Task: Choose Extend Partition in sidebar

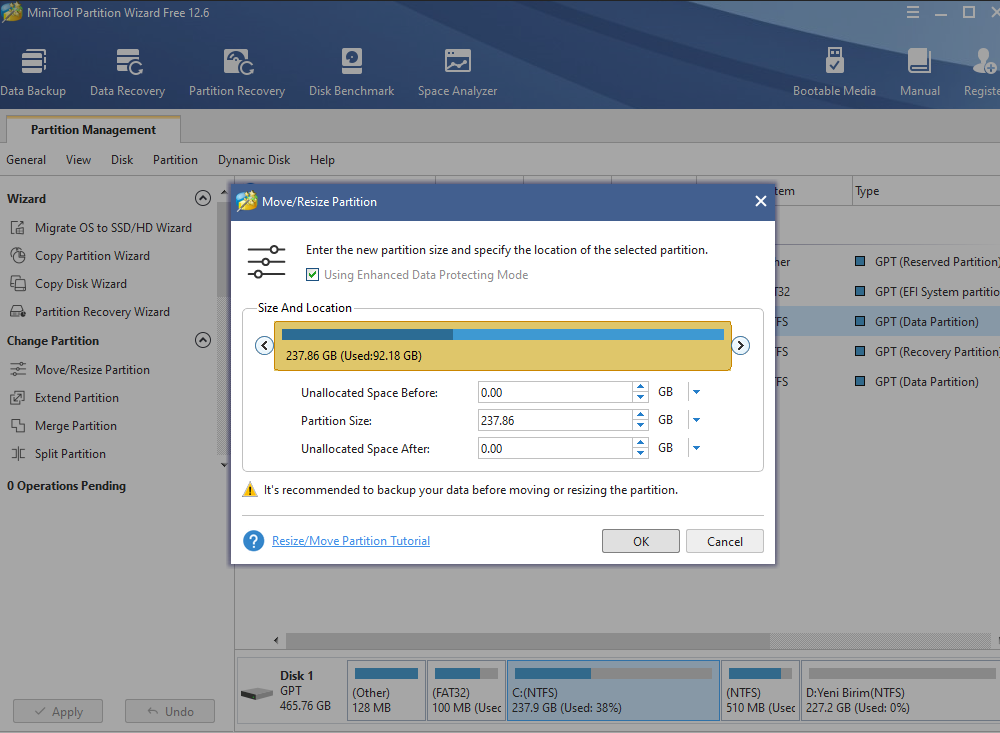Action: (x=64, y=398)
